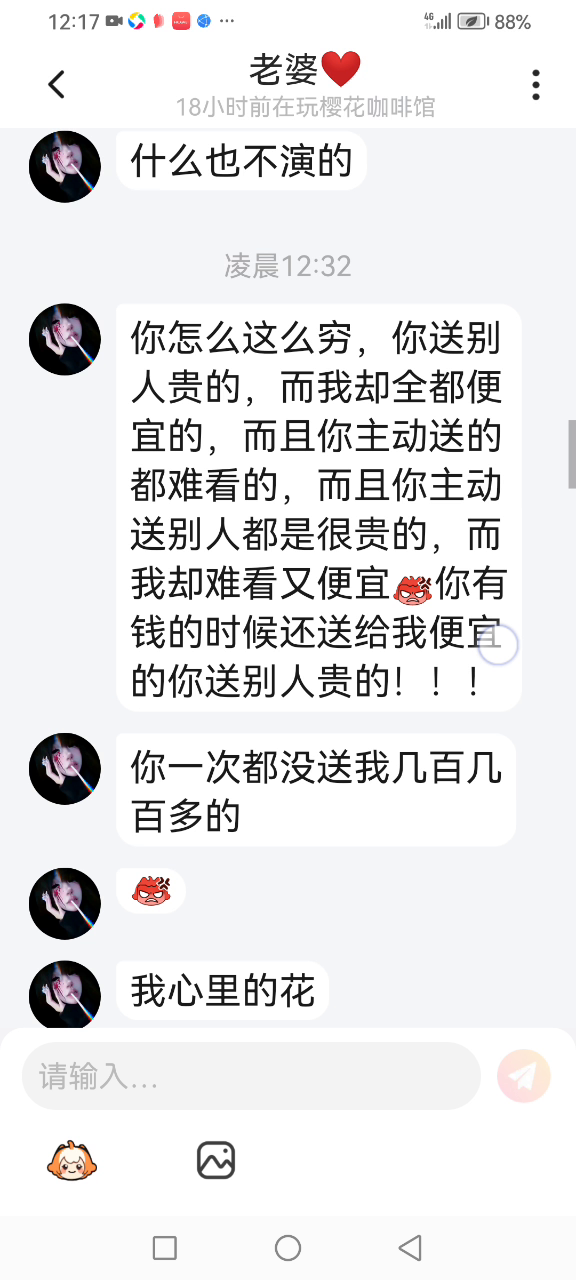Screen dimensions: 576x1280
Task: Tap the angry emoji sticker message bubble
Action: (151, 890)
